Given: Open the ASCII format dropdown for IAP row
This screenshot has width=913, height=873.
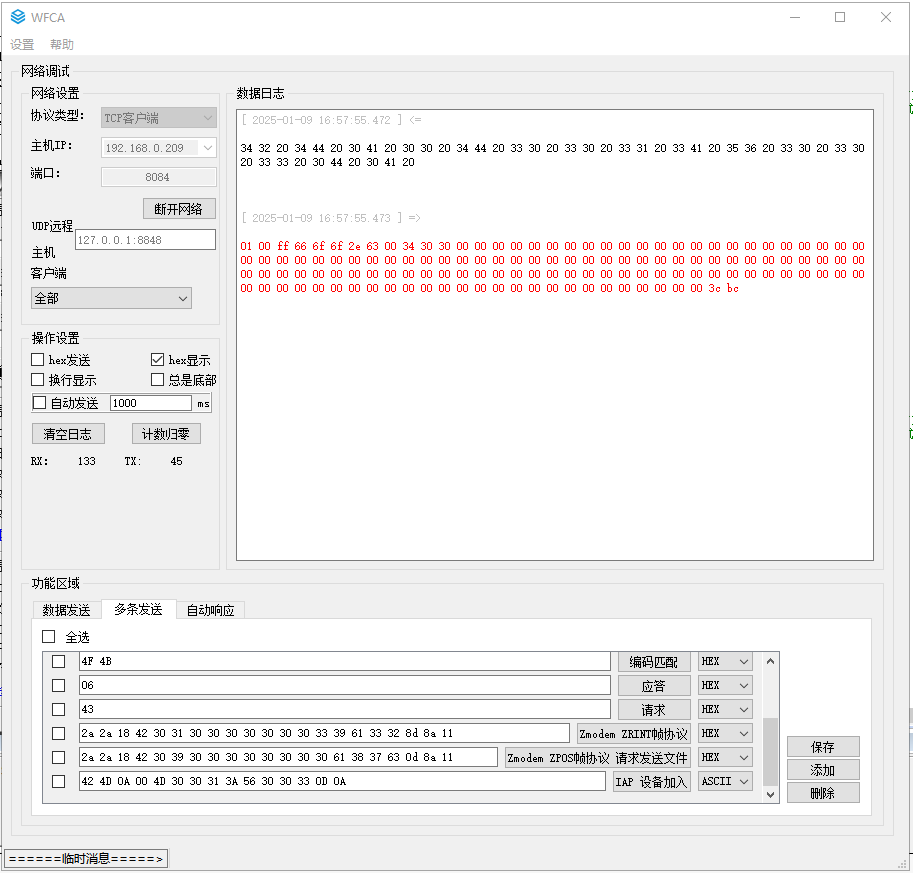Looking at the screenshot, I should click(x=725, y=782).
